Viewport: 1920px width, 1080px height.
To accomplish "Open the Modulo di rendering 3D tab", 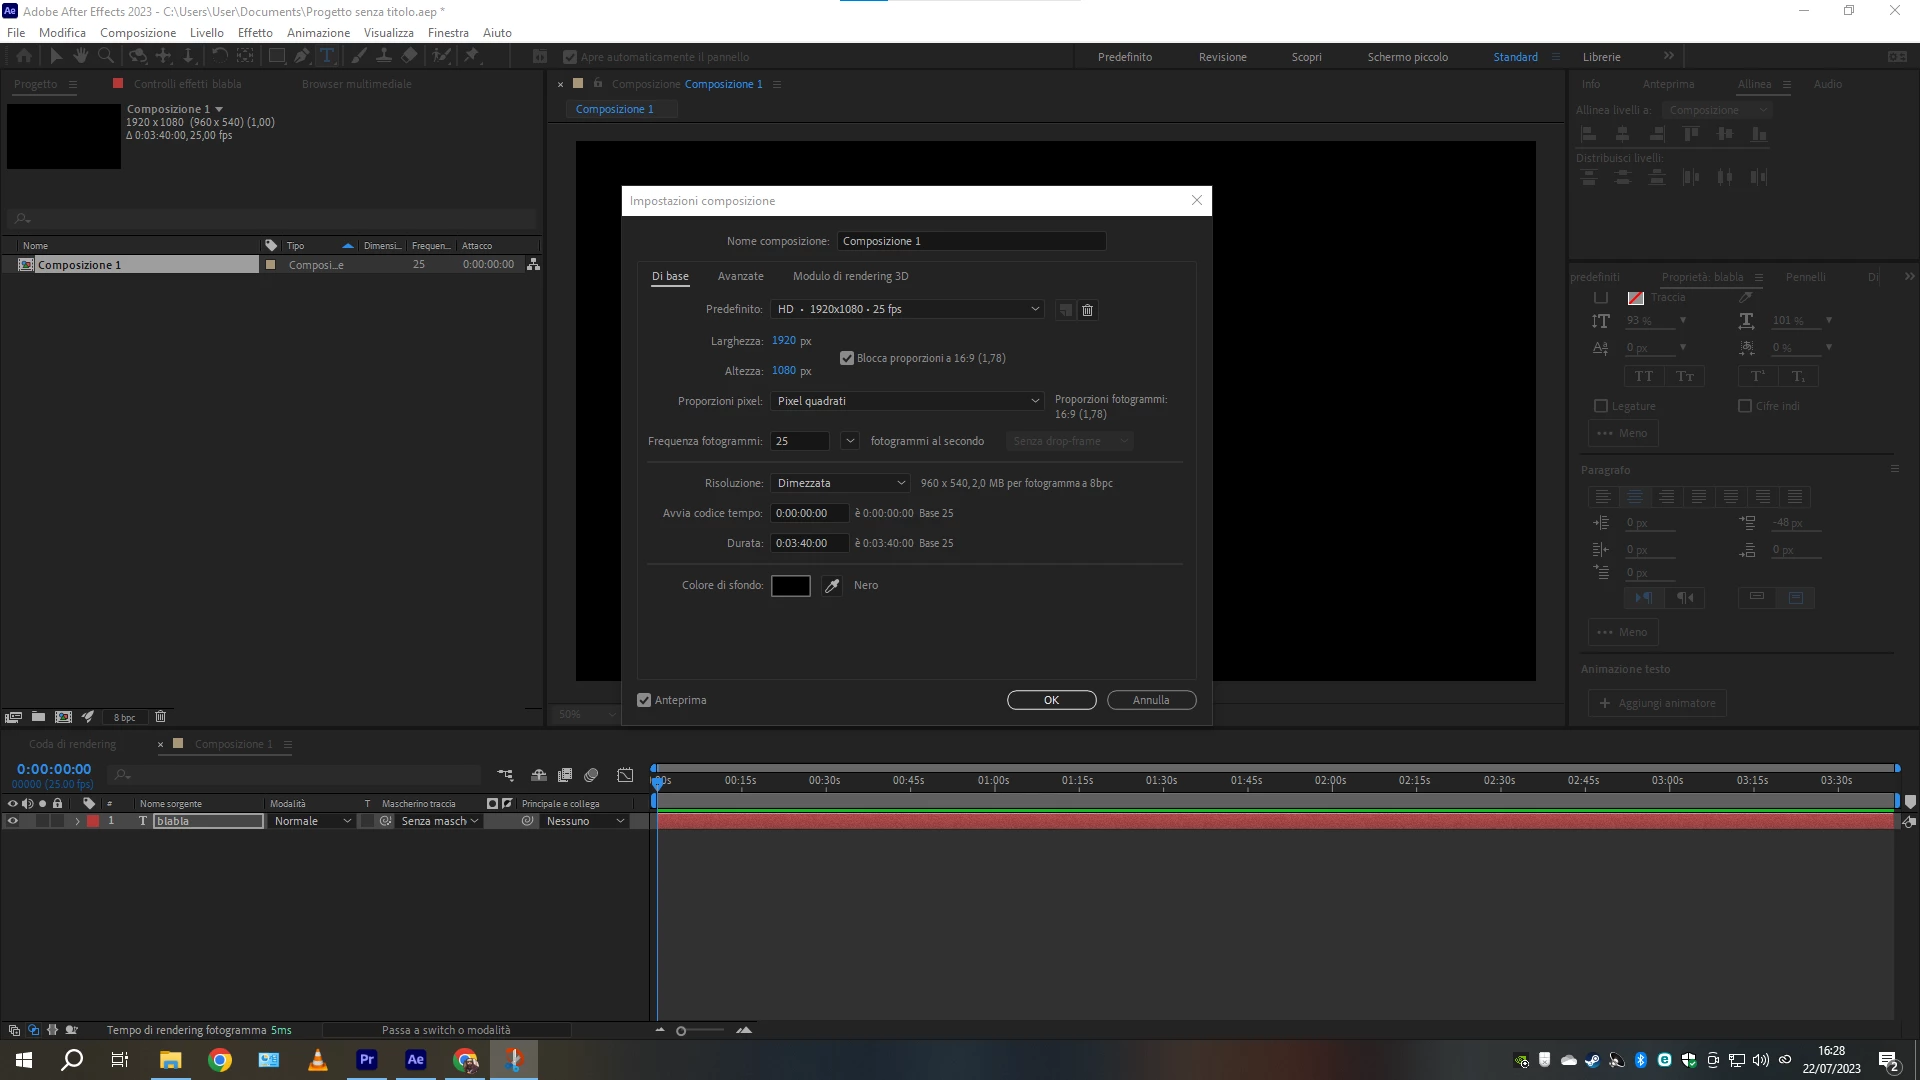I will pos(850,276).
